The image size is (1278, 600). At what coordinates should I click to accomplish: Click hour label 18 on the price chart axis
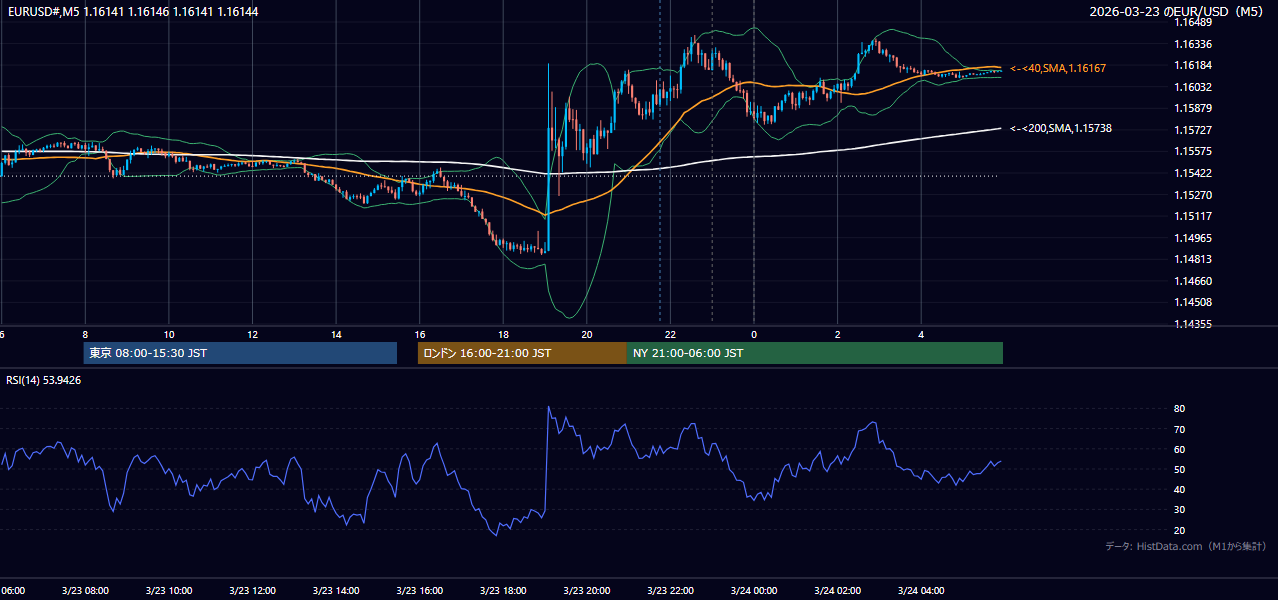coord(503,334)
